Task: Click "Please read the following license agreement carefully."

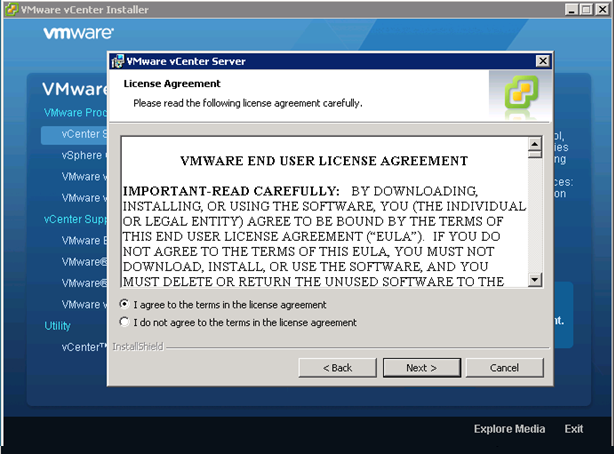Action: (x=248, y=103)
